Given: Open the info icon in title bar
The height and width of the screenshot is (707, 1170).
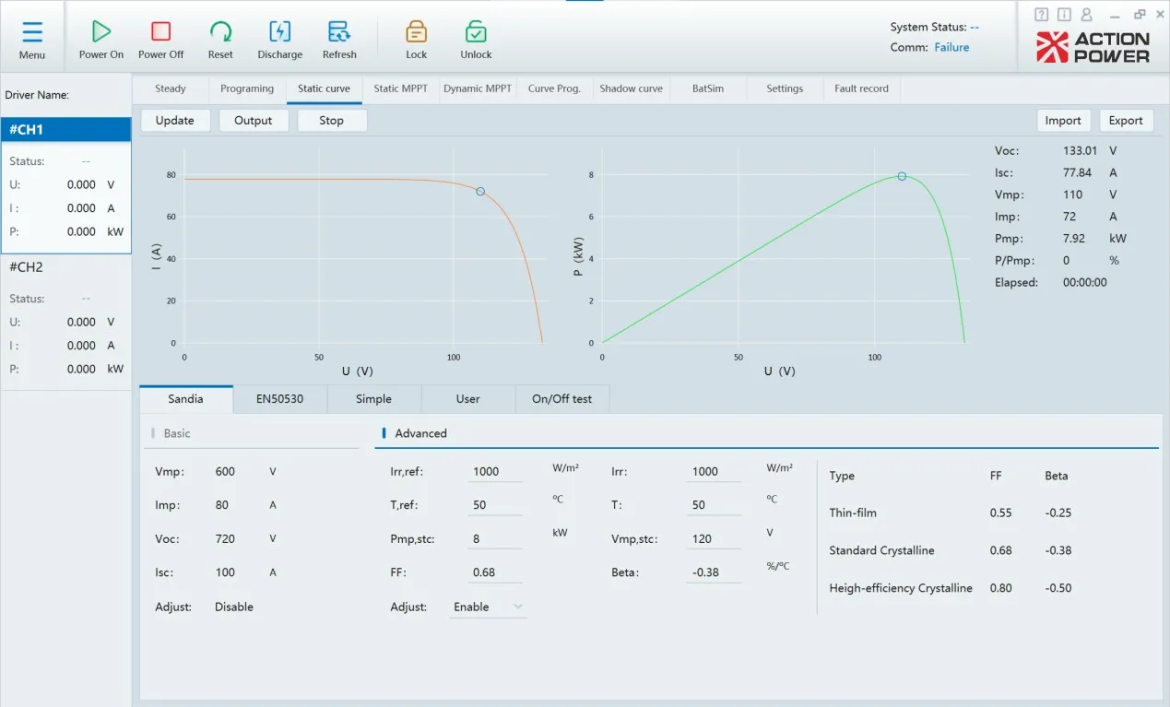Looking at the screenshot, I should (1064, 14).
